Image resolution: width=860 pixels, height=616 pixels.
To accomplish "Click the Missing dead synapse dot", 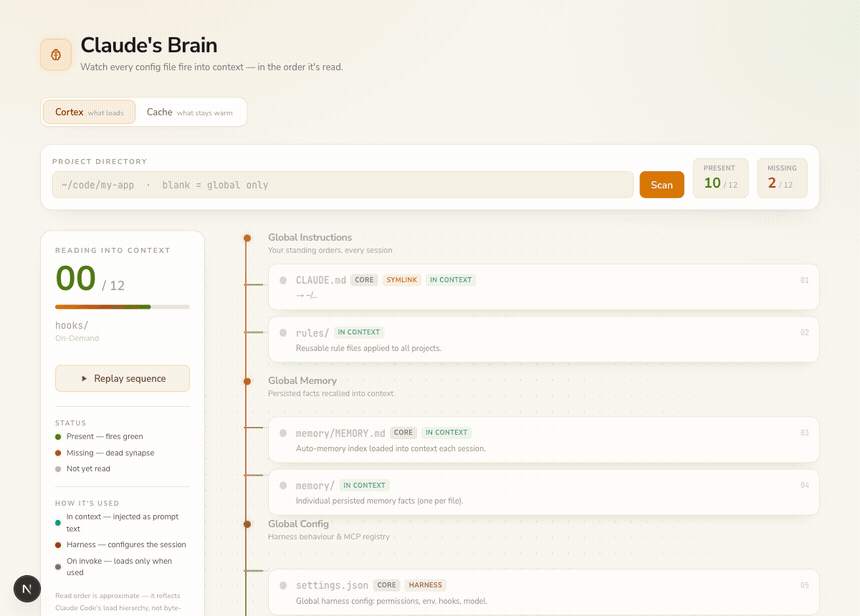I will click(58, 453).
